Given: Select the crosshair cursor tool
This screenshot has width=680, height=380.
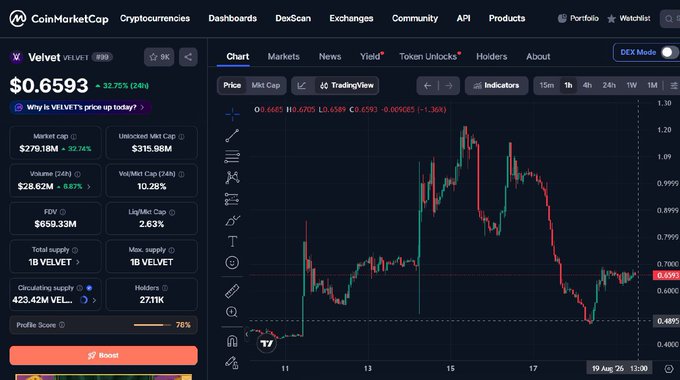Looking at the screenshot, I should pos(232,115).
